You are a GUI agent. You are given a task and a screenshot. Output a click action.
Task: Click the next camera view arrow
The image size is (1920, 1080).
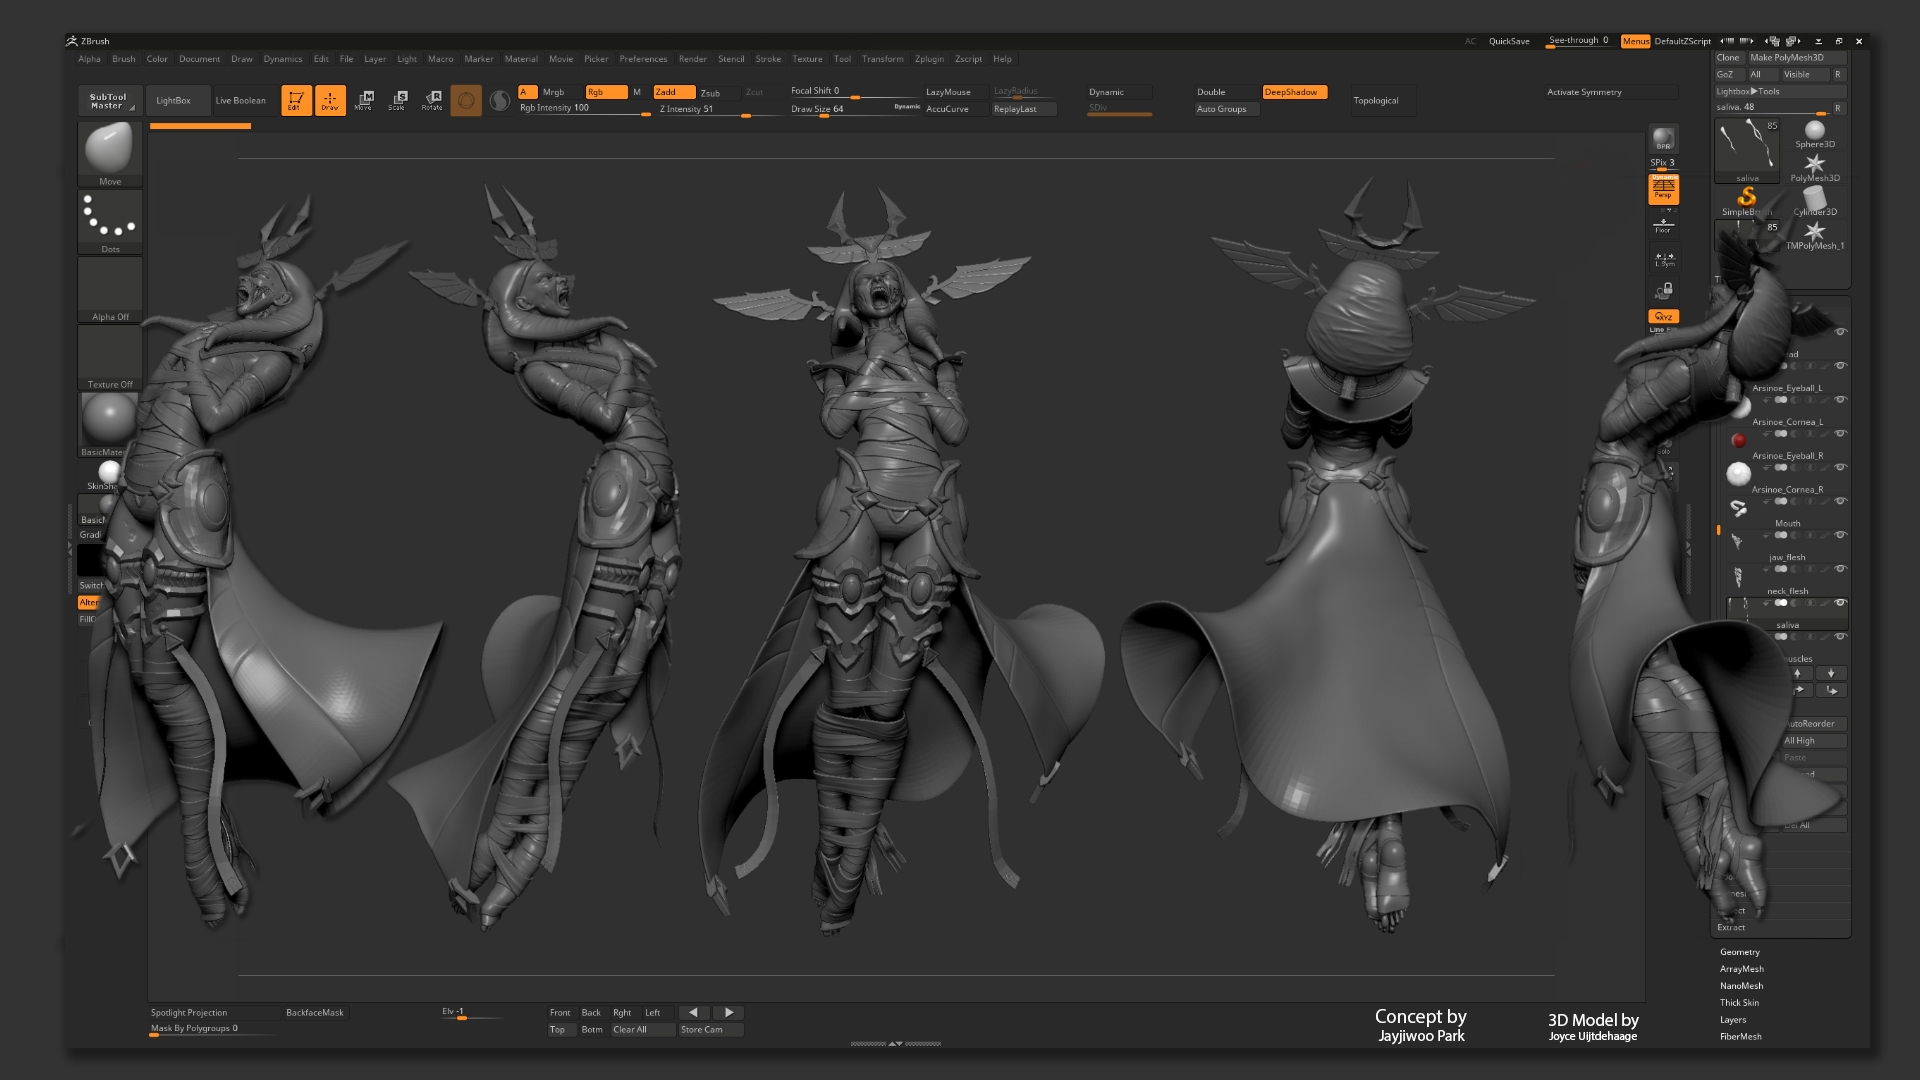(x=729, y=1013)
